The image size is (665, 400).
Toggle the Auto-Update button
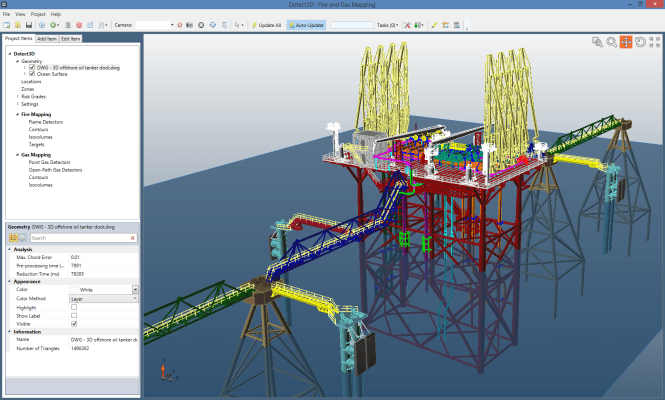pyautogui.click(x=308, y=24)
